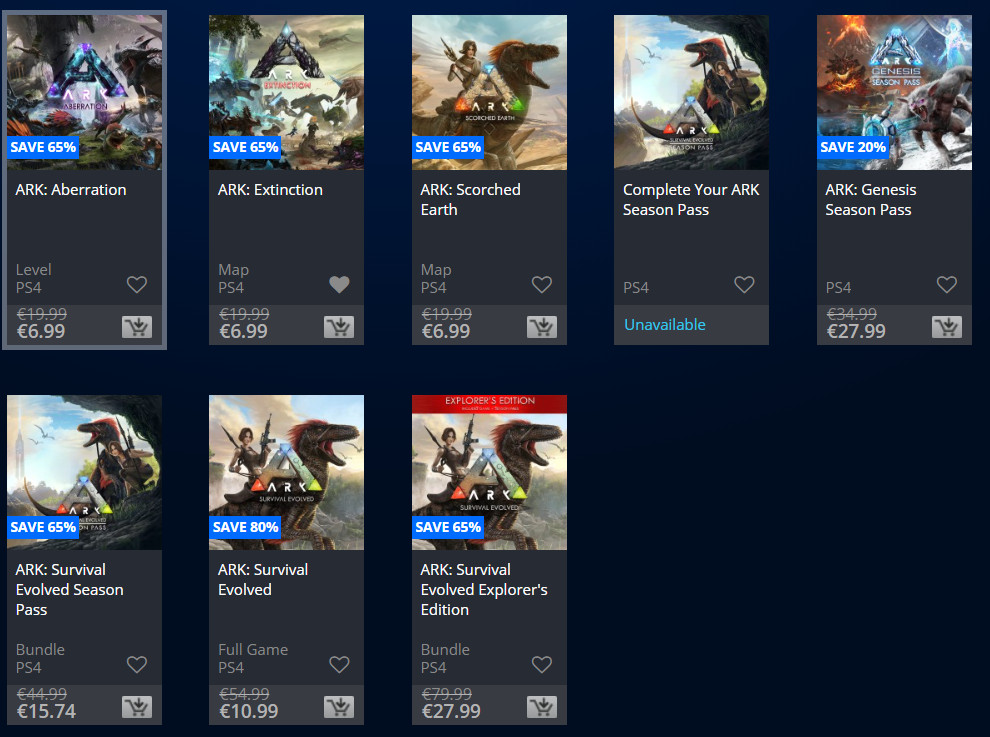Toggle wishlist heart for ARK: Aberration
990x737 pixels.
(x=137, y=285)
